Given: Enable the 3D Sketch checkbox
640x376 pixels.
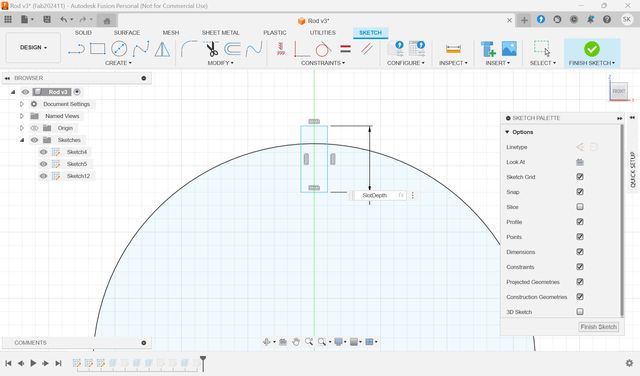Looking at the screenshot, I should tap(580, 312).
